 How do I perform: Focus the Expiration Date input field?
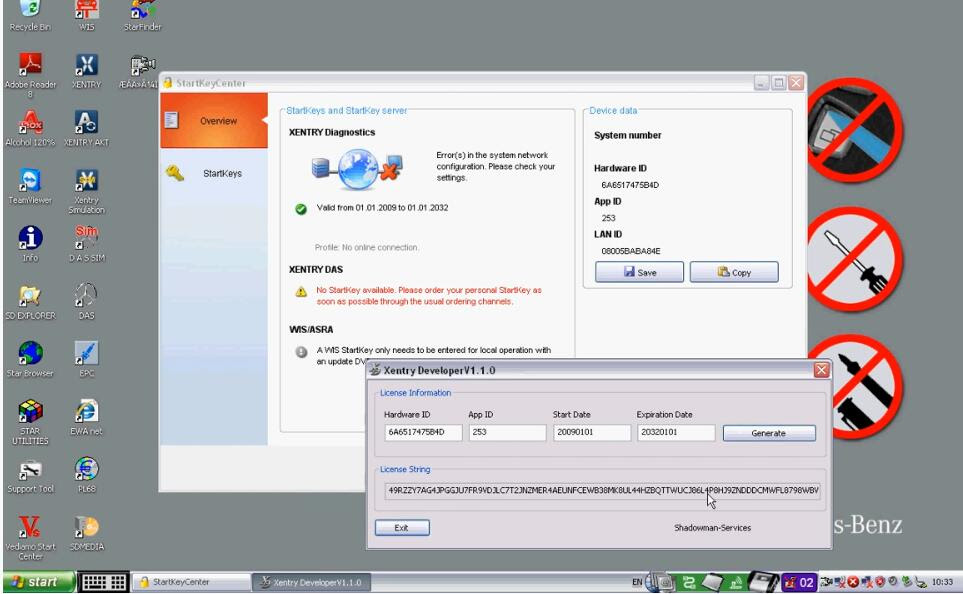click(x=676, y=432)
